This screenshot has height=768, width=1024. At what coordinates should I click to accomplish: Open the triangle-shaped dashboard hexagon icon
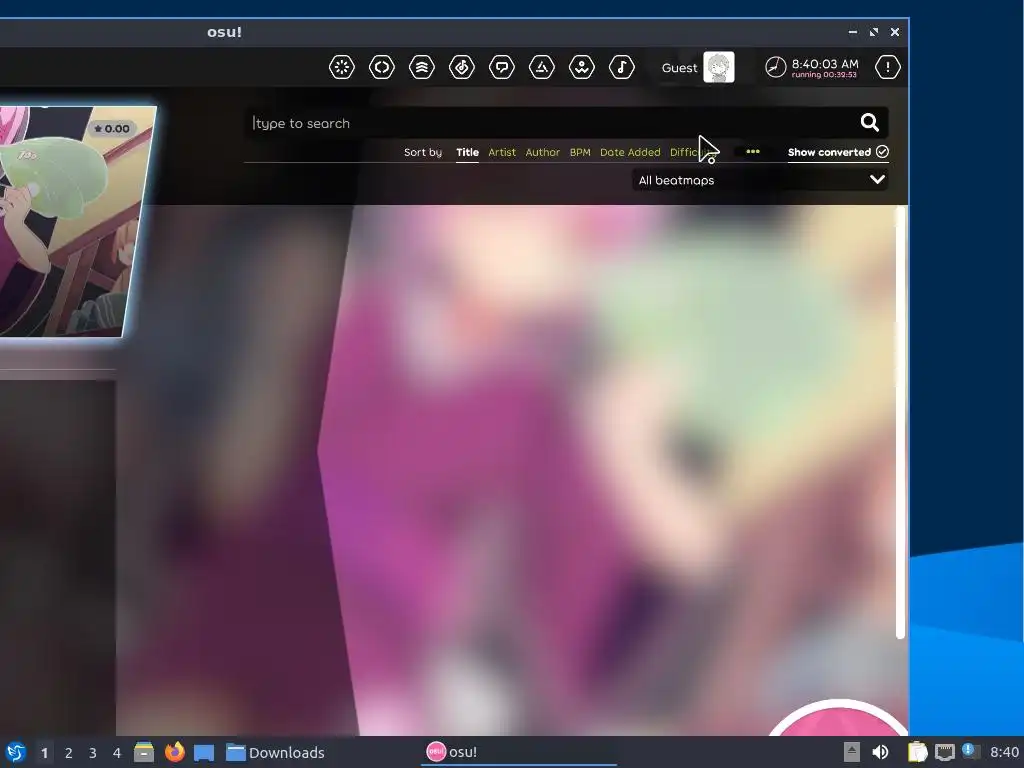[541, 67]
